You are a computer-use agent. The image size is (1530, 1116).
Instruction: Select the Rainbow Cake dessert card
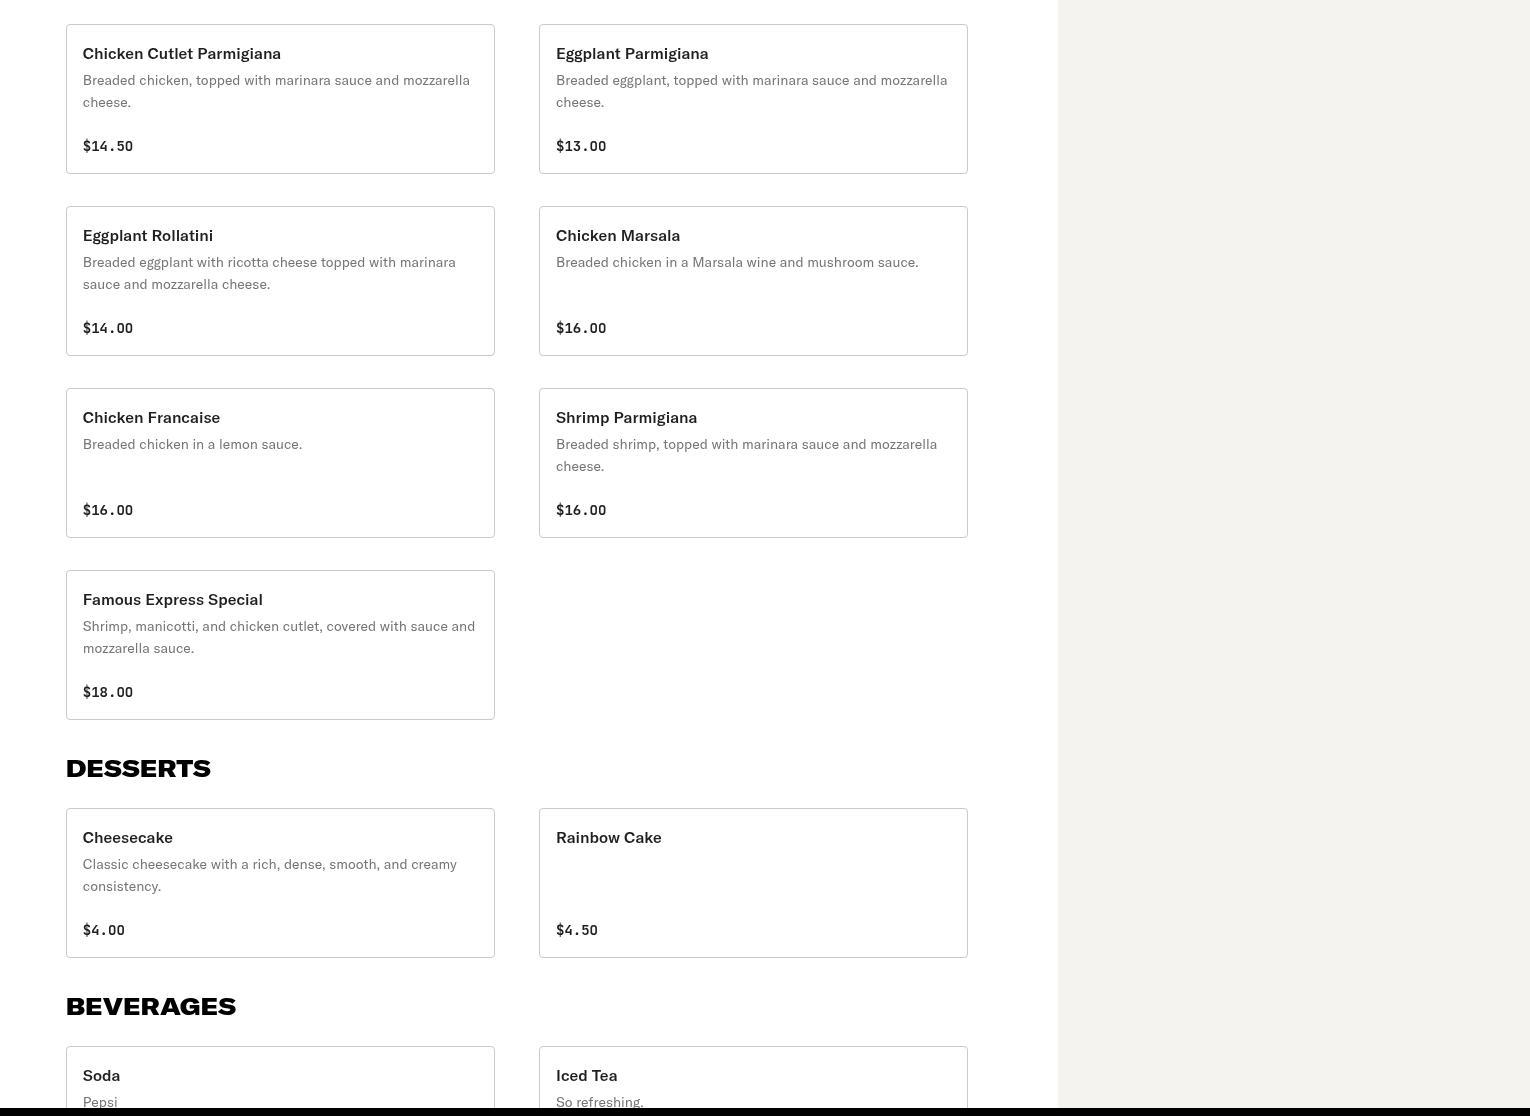(753, 883)
